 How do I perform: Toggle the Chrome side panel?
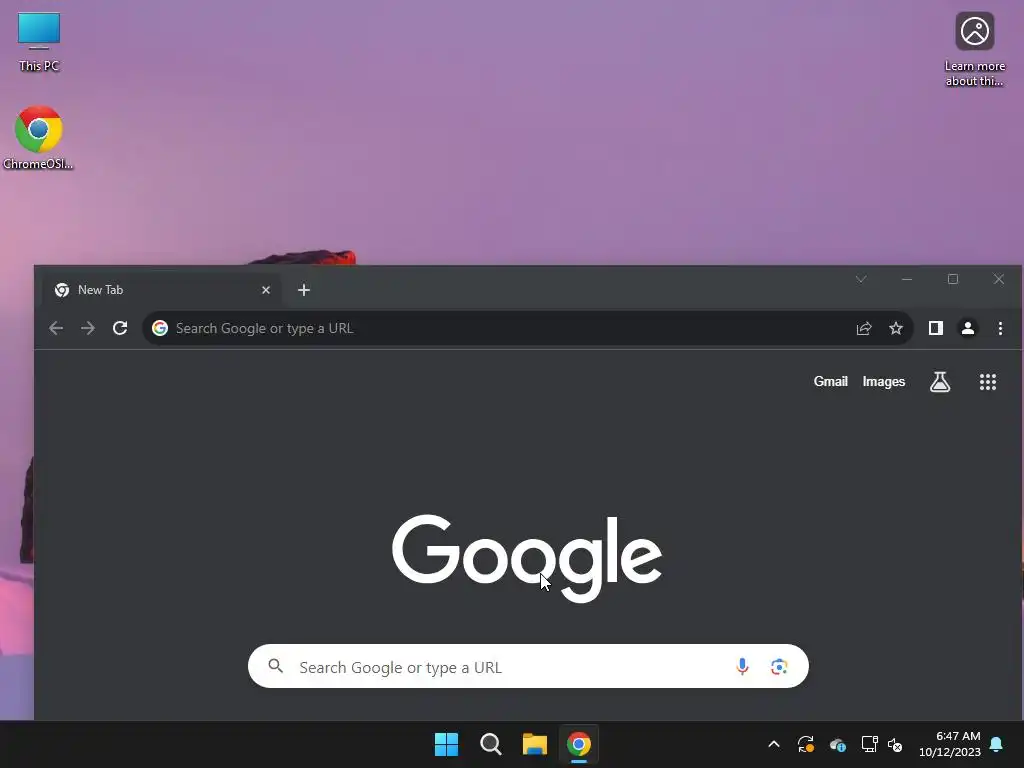click(x=936, y=328)
